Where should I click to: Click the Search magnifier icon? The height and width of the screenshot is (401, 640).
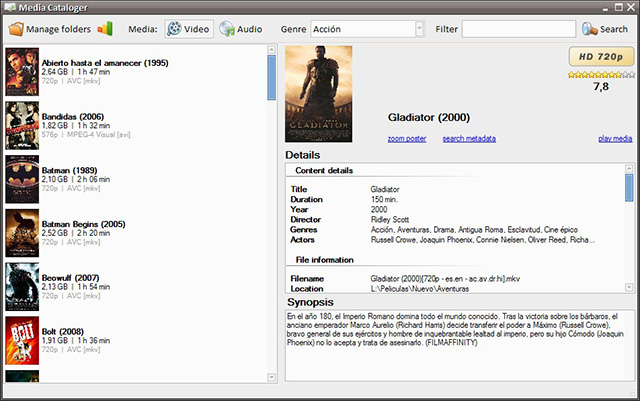589,29
